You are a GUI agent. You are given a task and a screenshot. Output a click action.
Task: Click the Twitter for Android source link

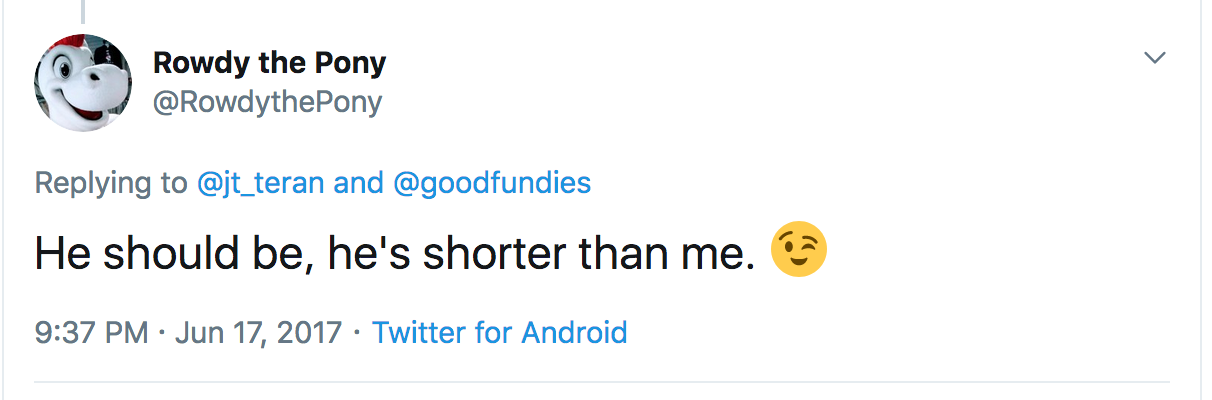click(500, 332)
